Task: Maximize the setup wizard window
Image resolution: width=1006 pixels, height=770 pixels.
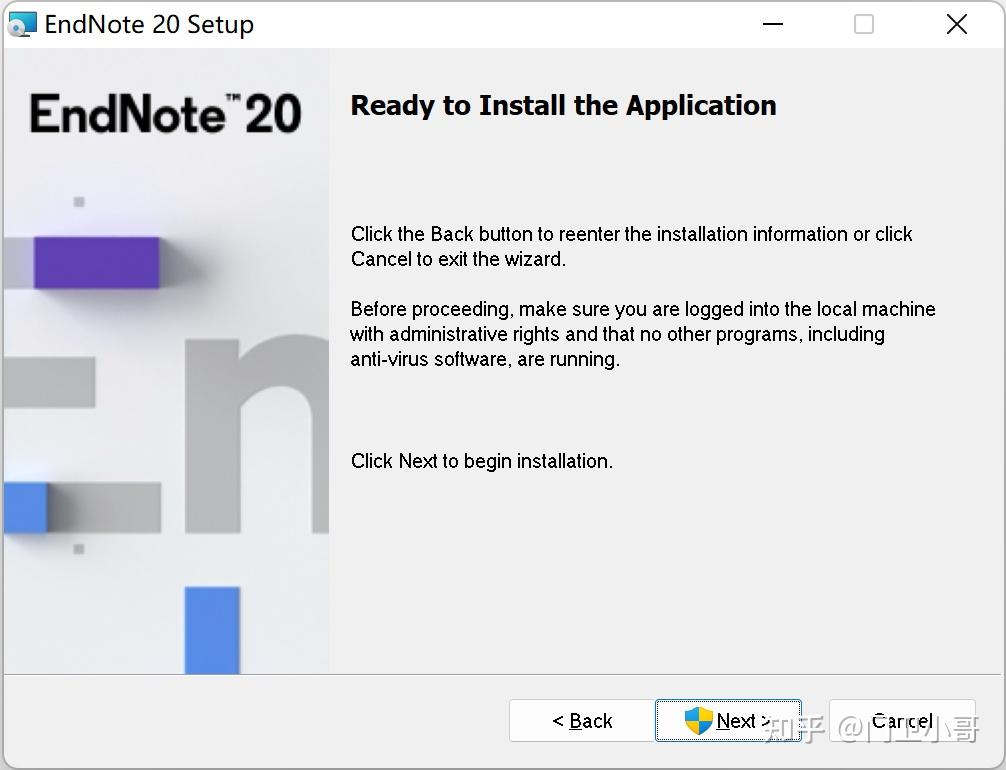Action: click(863, 23)
